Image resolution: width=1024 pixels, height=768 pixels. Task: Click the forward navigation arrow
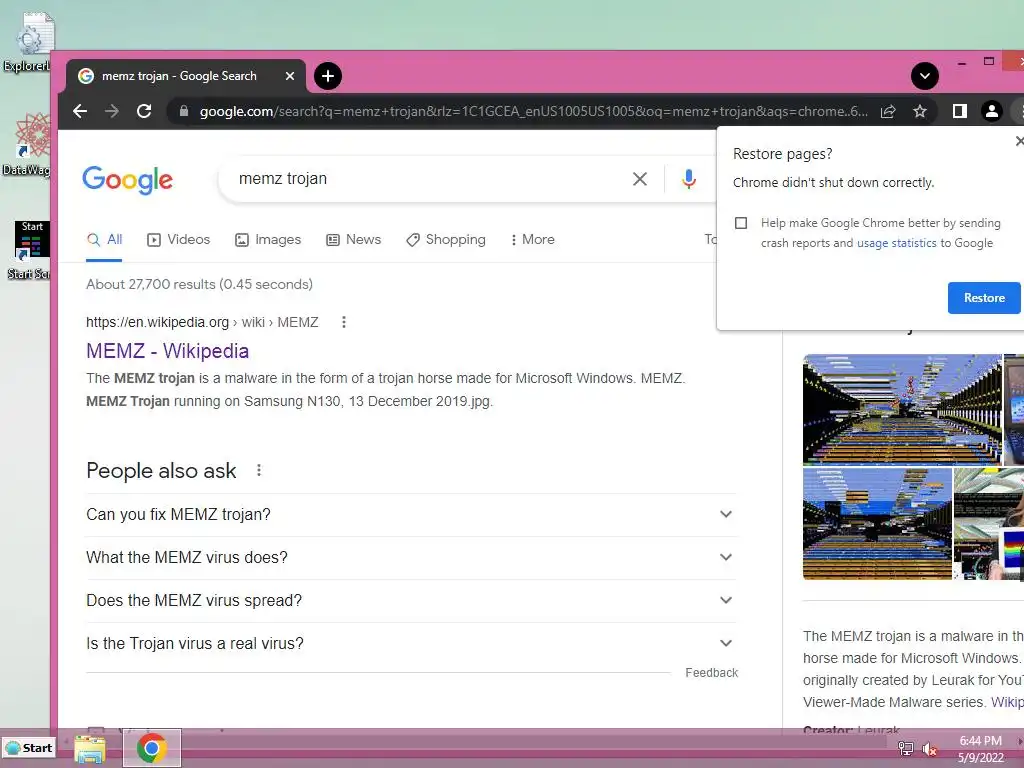point(112,111)
